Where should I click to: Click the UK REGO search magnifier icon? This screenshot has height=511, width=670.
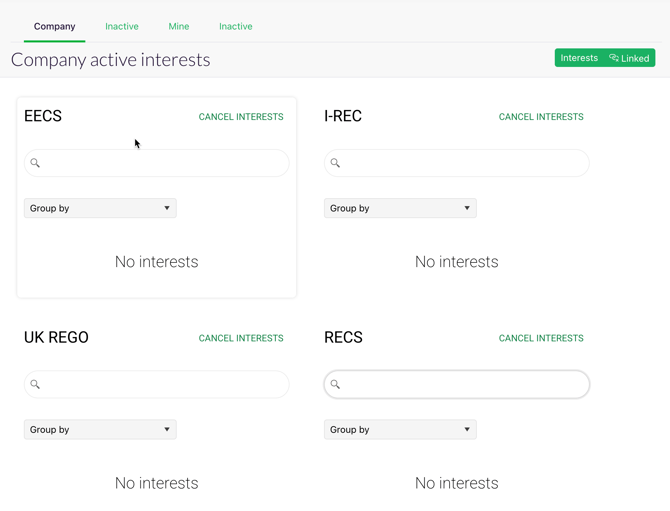[x=35, y=384]
